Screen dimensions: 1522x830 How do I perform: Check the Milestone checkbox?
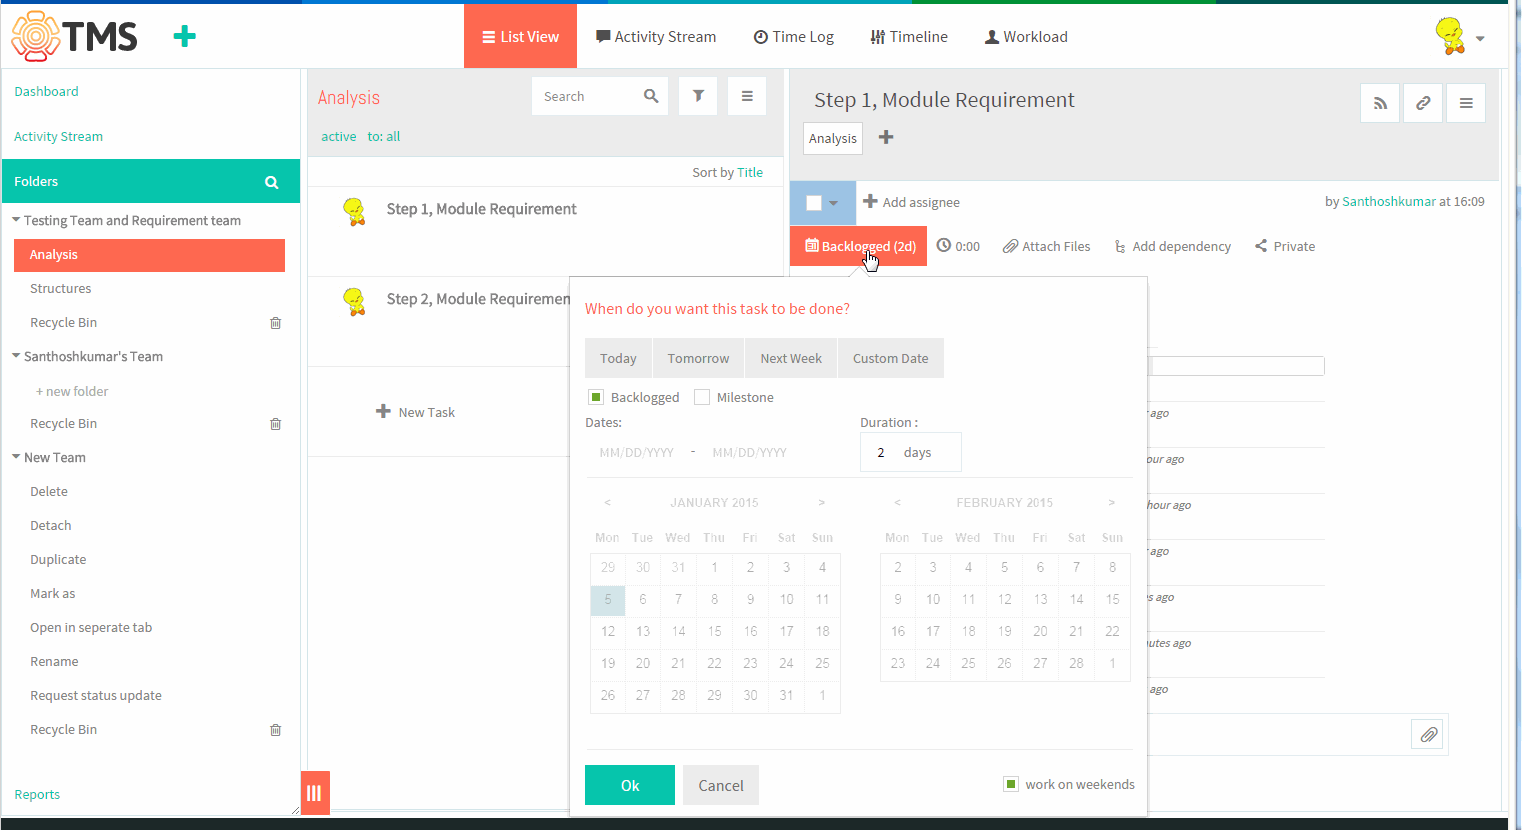702,397
